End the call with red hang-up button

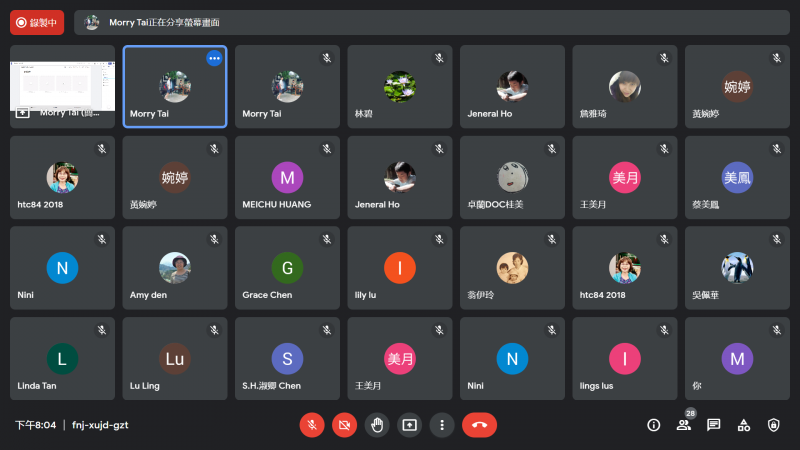coord(480,425)
